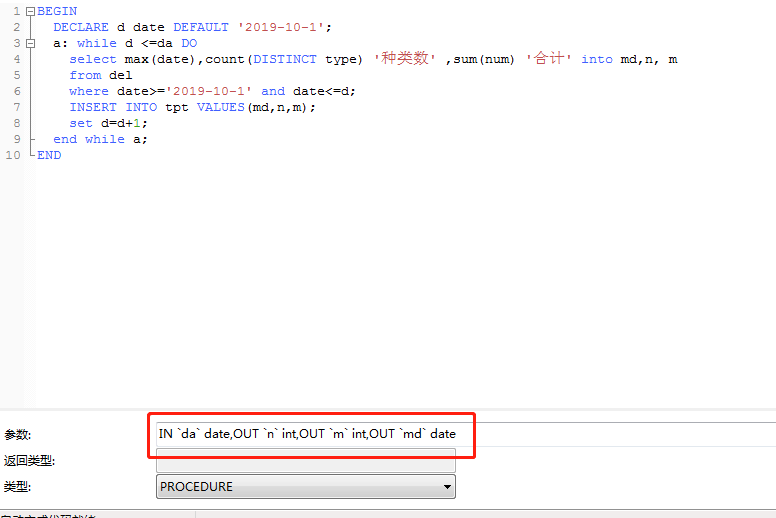Screen dimensions: 776x518
Task: Collapse the BEGIN block fold marker
Action: click(x=31, y=11)
